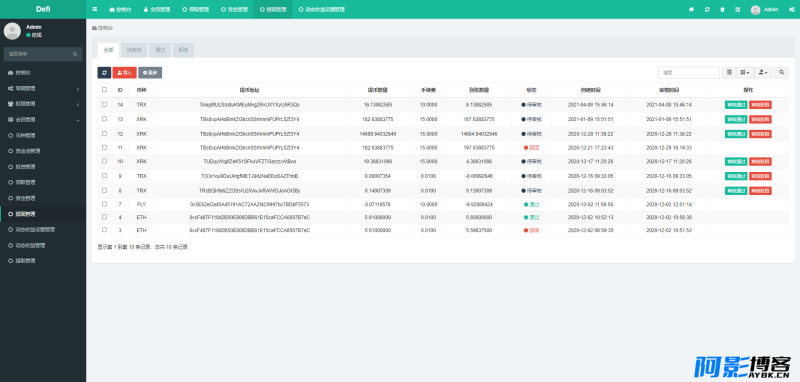Open the columns grid dropdown
This screenshot has width=800, height=382.
click(x=745, y=73)
